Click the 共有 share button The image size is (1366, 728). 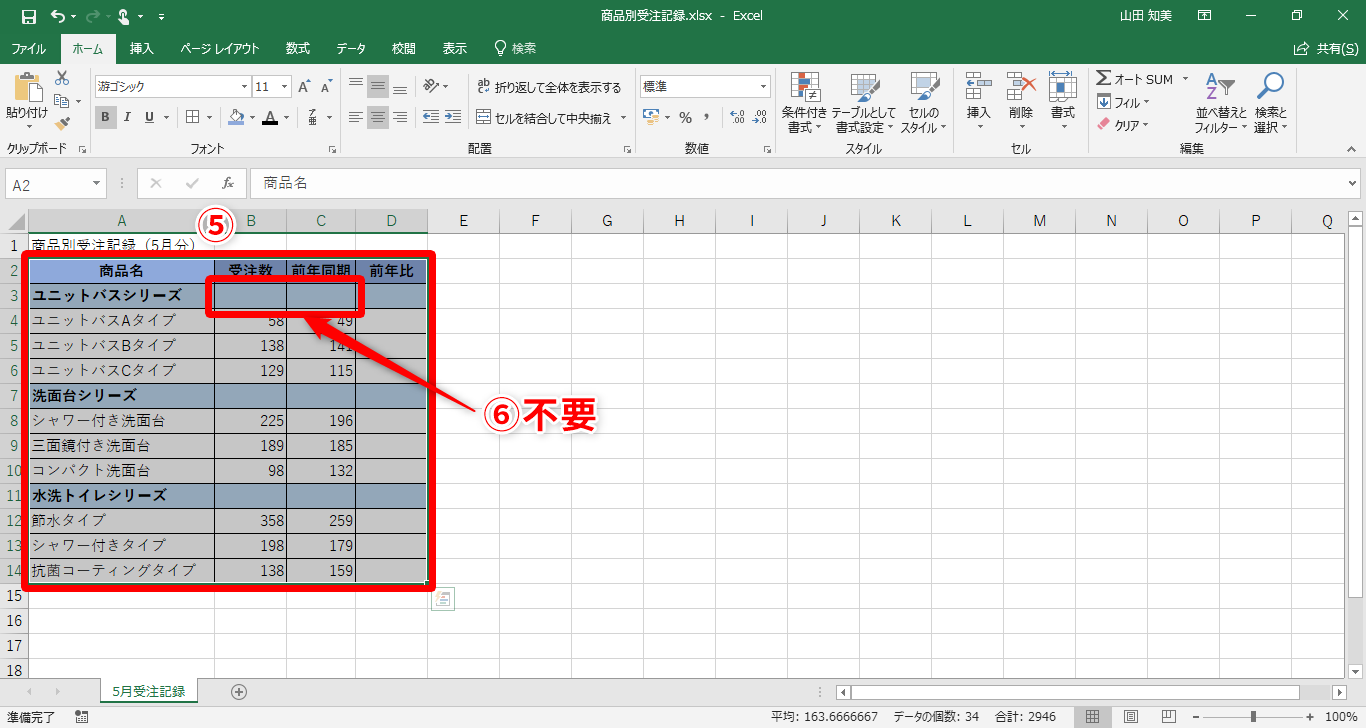coord(1326,48)
